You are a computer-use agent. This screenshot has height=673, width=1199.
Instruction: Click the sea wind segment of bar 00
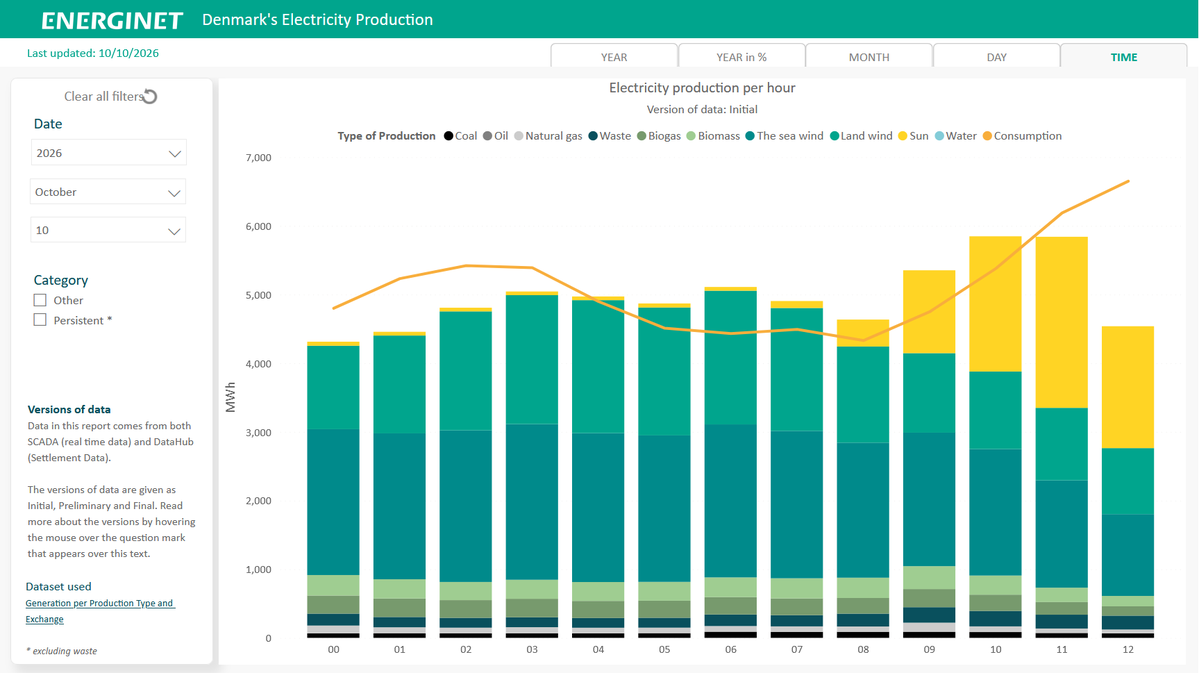tap(333, 502)
